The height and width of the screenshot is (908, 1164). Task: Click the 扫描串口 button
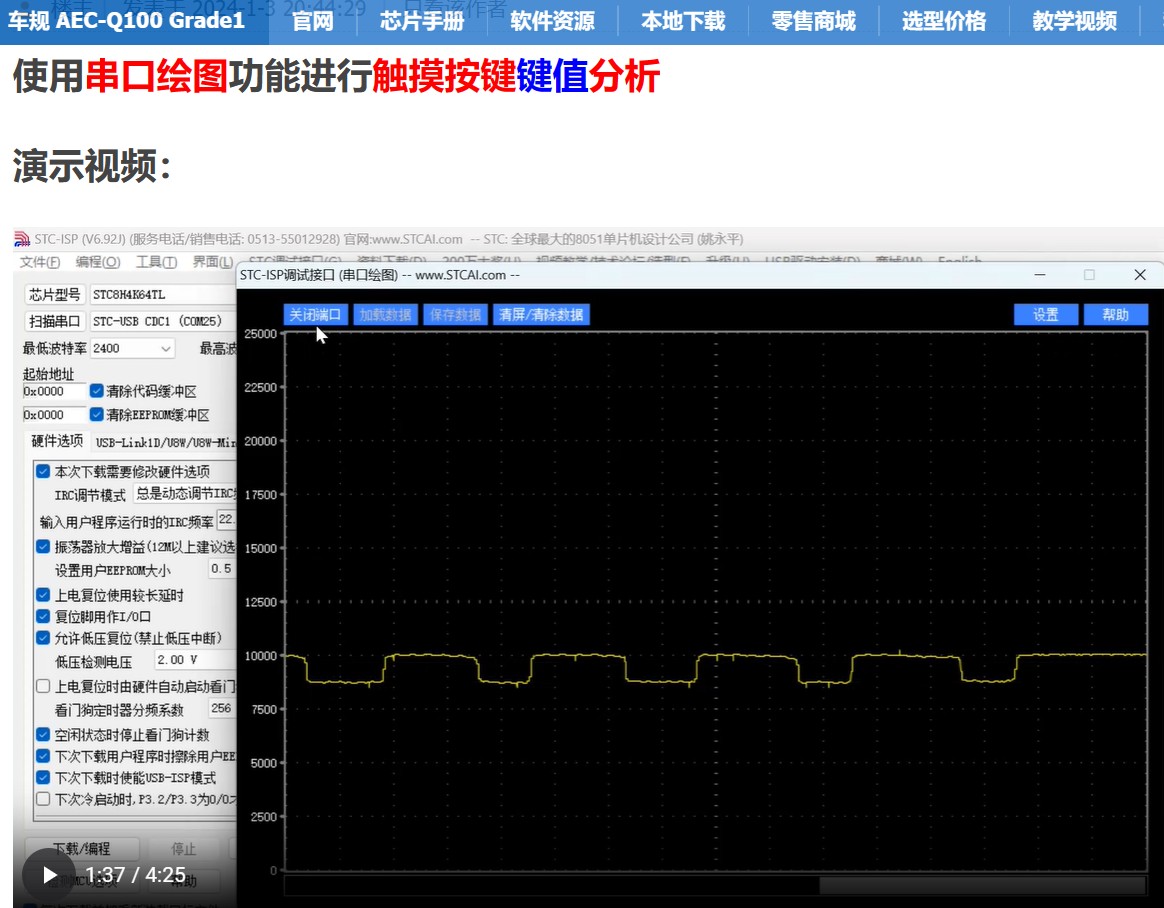(54, 321)
